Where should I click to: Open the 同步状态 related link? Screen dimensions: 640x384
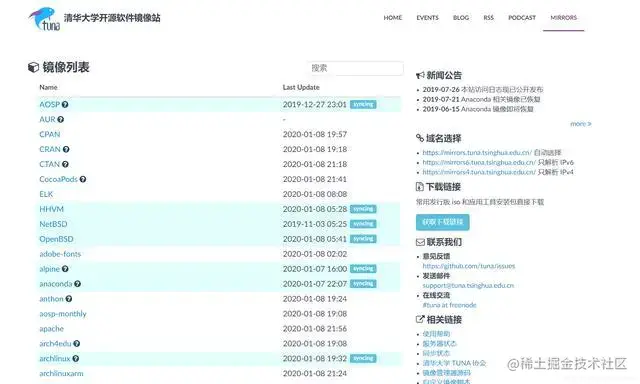point(436,353)
